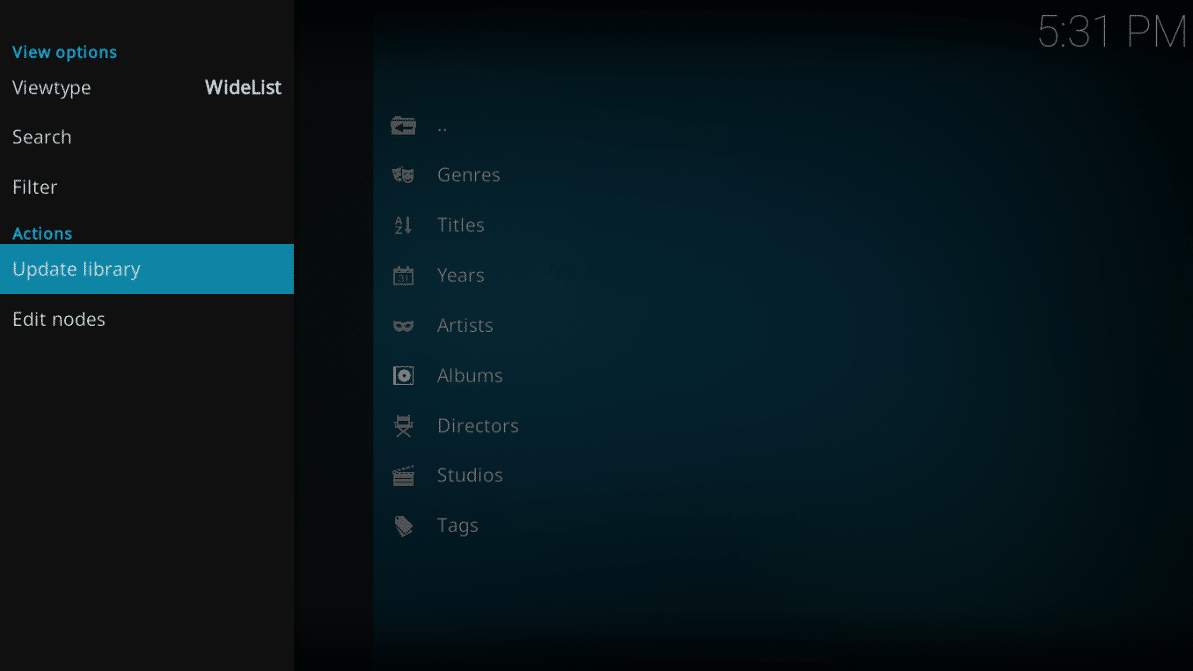Viewport: 1193px width, 671px height.
Task: Click the Years calendar icon
Action: click(x=403, y=275)
